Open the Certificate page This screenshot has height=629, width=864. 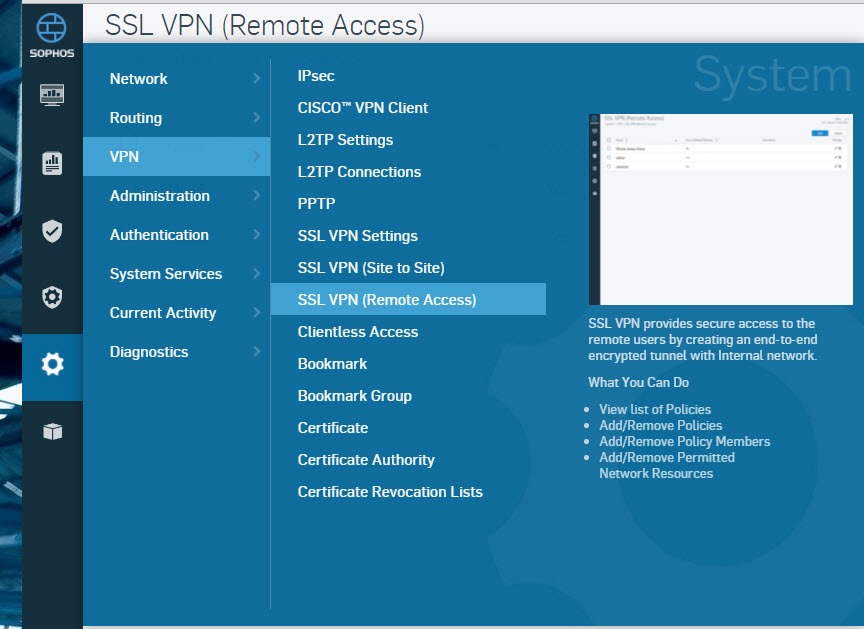click(x=333, y=427)
